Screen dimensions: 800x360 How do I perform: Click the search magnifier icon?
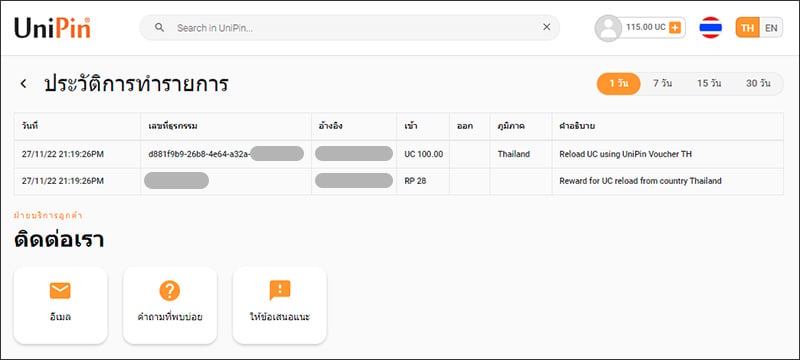pos(159,28)
